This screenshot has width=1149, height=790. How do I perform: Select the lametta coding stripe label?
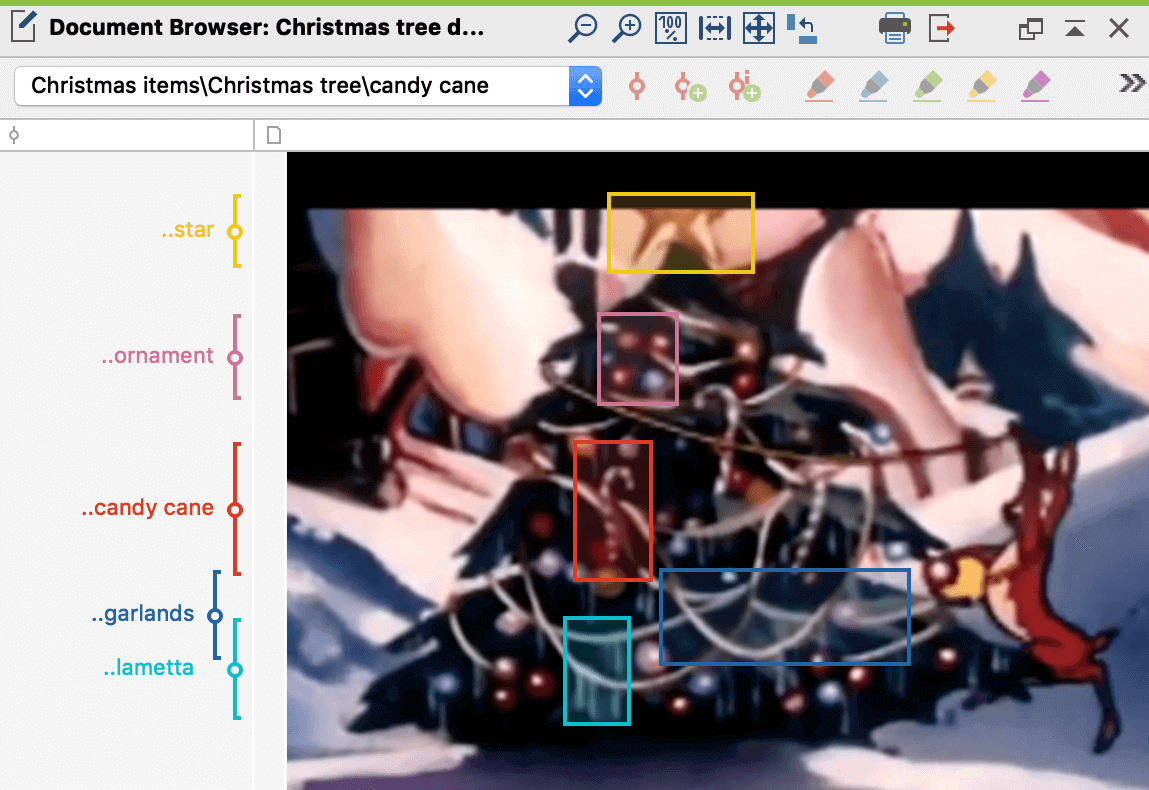[x=149, y=668]
